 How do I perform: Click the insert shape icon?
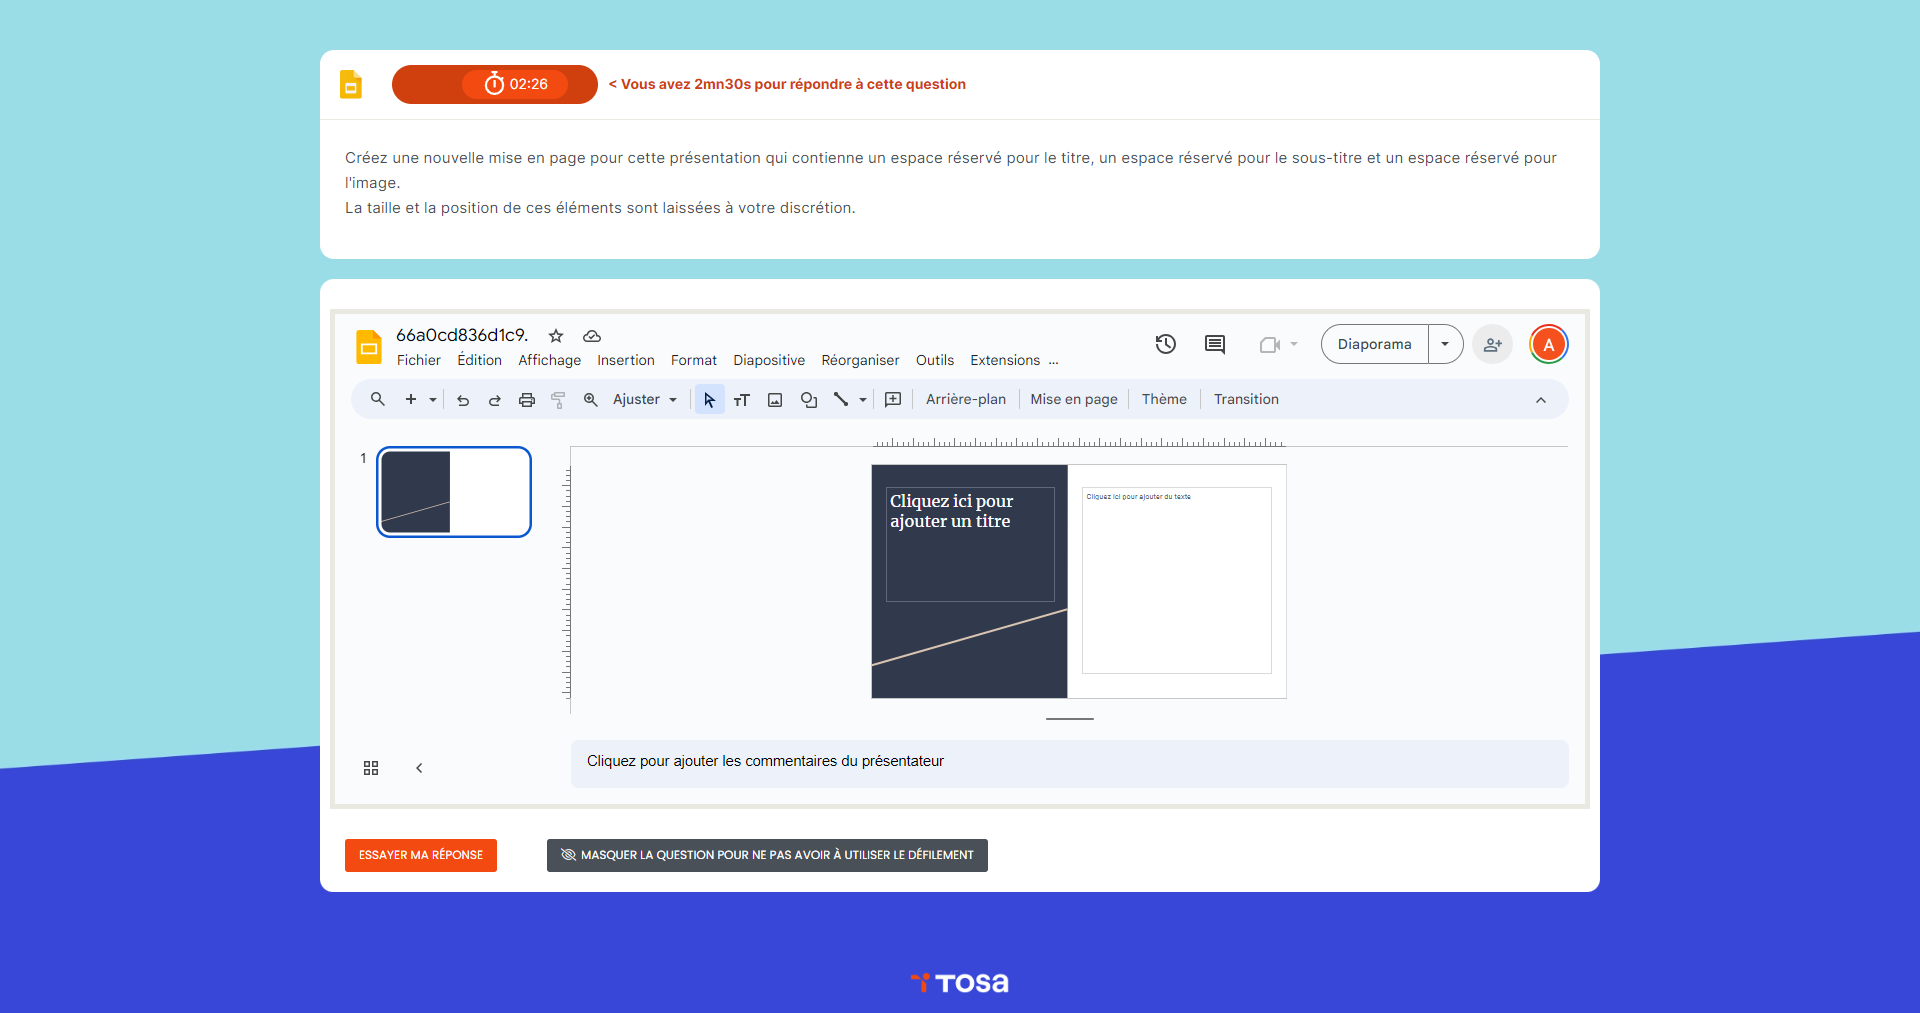point(809,400)
